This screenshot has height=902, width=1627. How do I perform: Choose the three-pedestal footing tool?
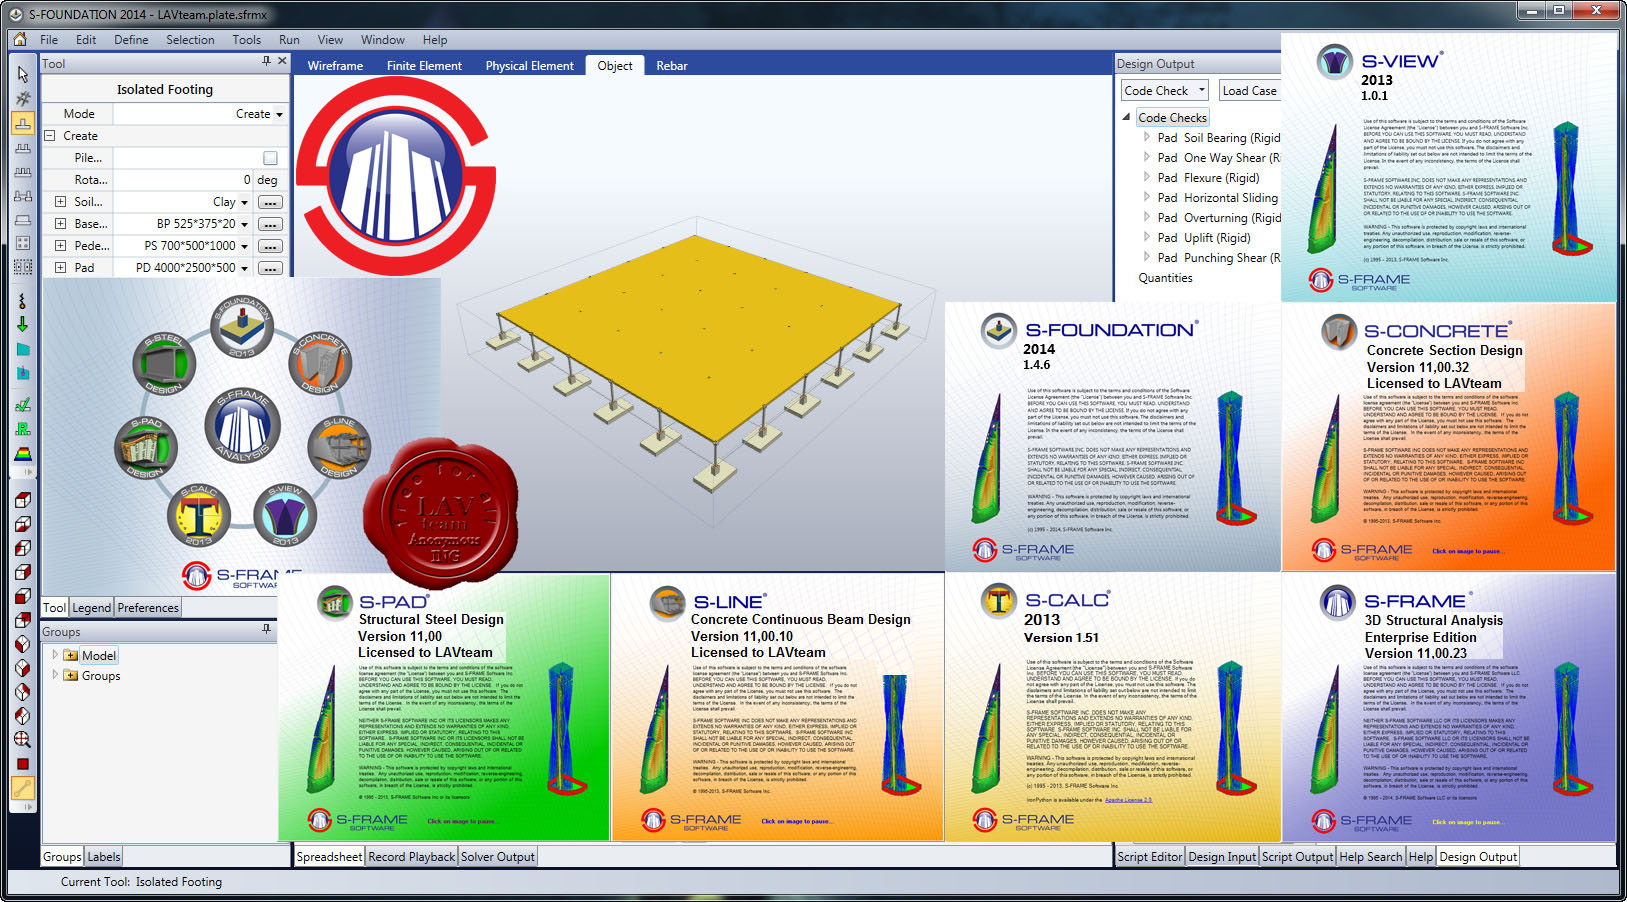[x=22, y=172]
